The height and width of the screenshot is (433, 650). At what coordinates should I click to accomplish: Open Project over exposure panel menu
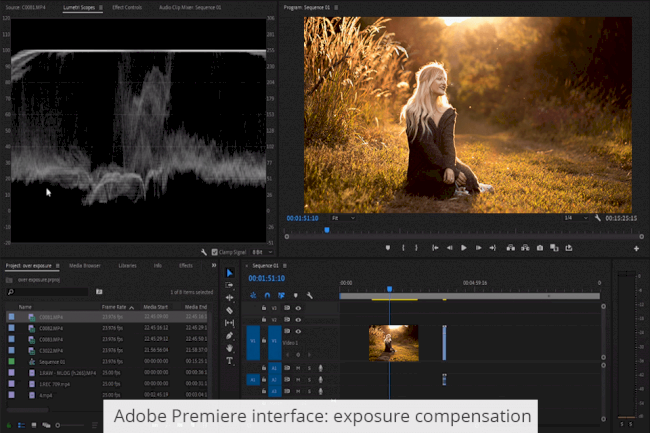tap(58, 266)
